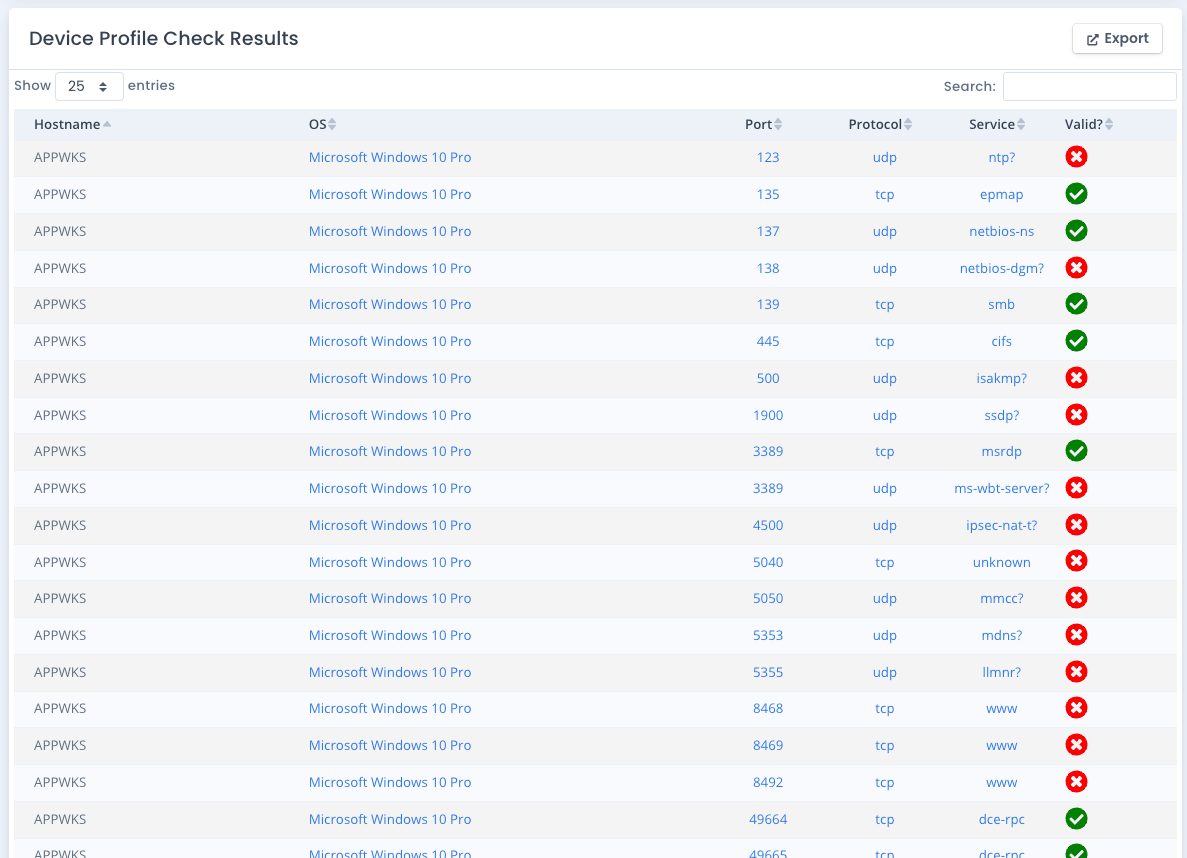1187x858 pixels.
Task: Click the epmap service link
Action: click(1001, 195)
